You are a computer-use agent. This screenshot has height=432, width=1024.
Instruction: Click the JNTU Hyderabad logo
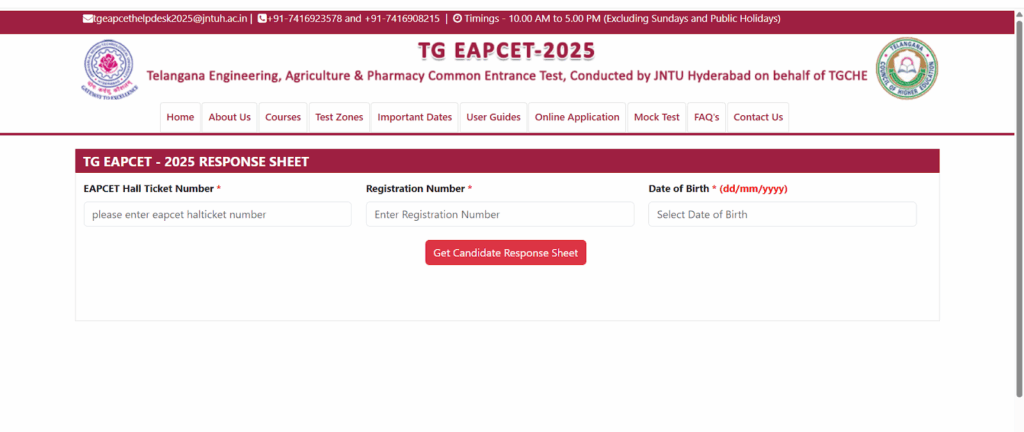110,69
